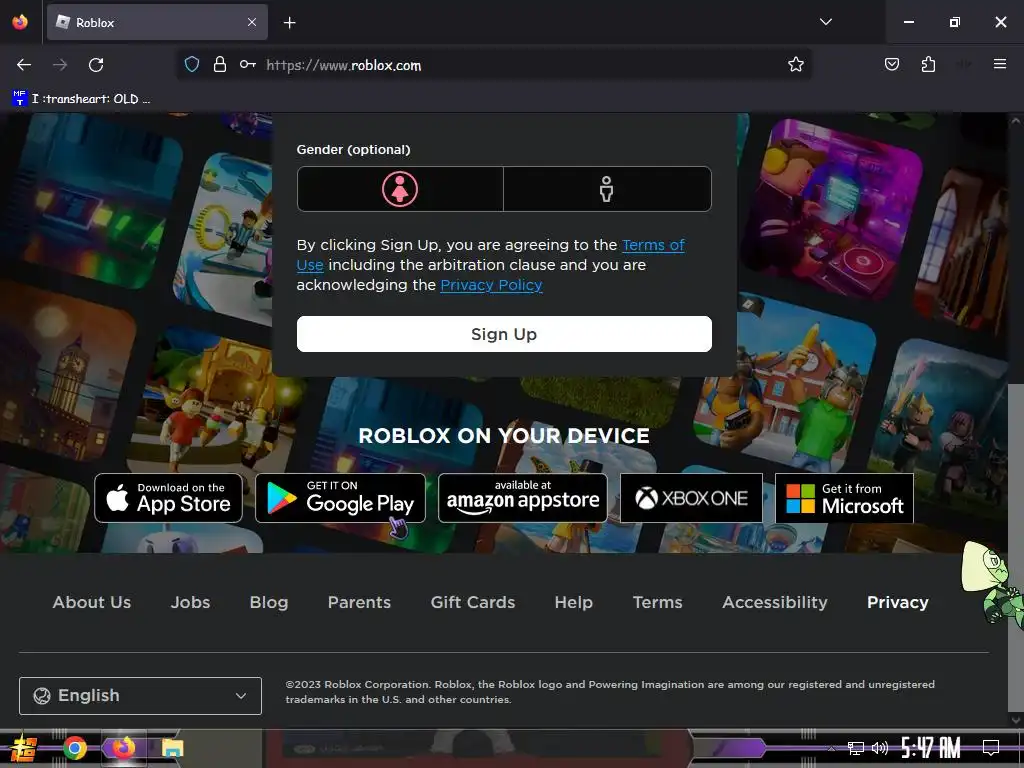Image resolution: width=1024 pixels, height=768 pixels.
Task: Show hidden tray icons chevron
Action: pos(831,748)
